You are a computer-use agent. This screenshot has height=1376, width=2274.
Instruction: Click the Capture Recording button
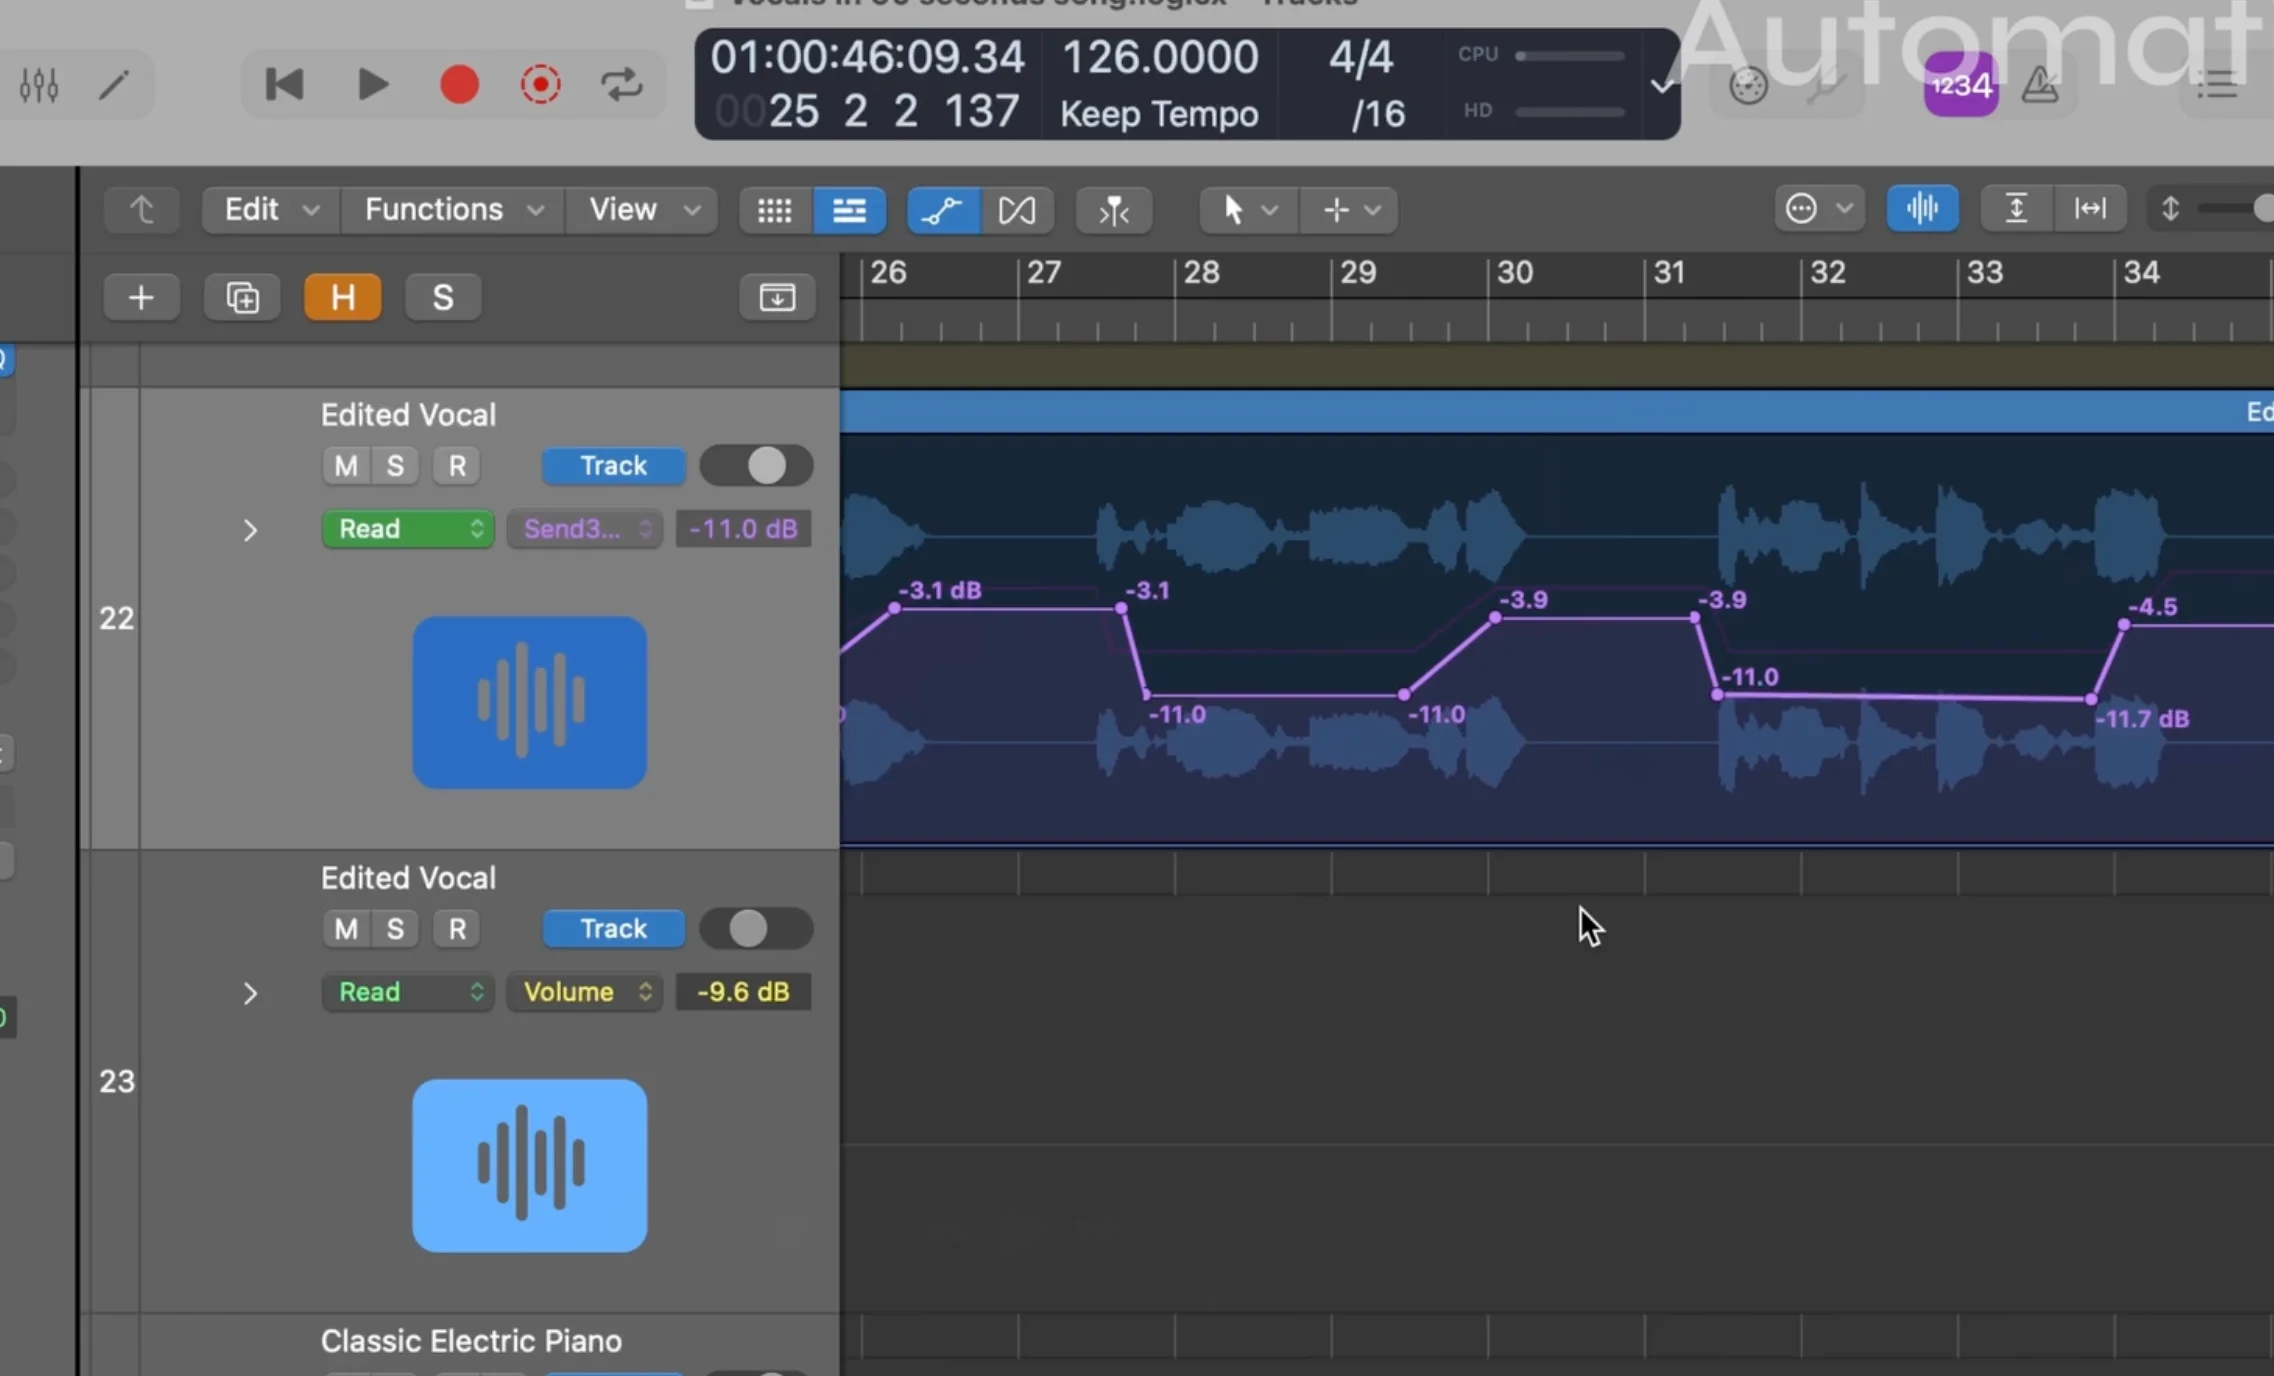(x=540, y=85)
